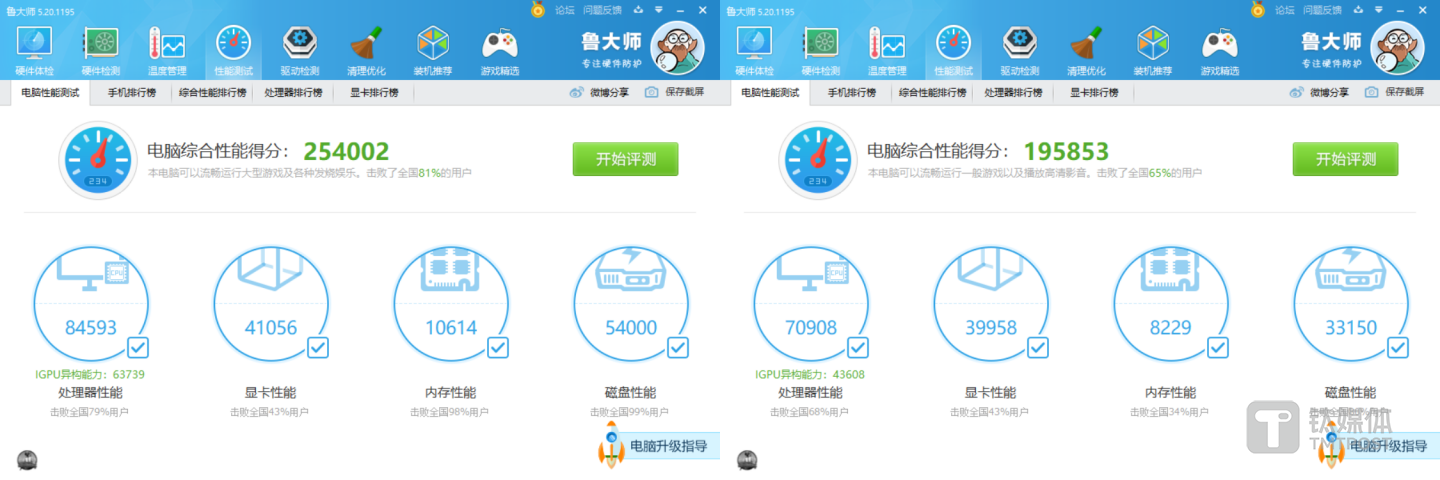The width and height of the screenshot is (1440, 480).
Task: Uncheck 显卡性能 checkbox scoring 39958
Action: 1038,347
